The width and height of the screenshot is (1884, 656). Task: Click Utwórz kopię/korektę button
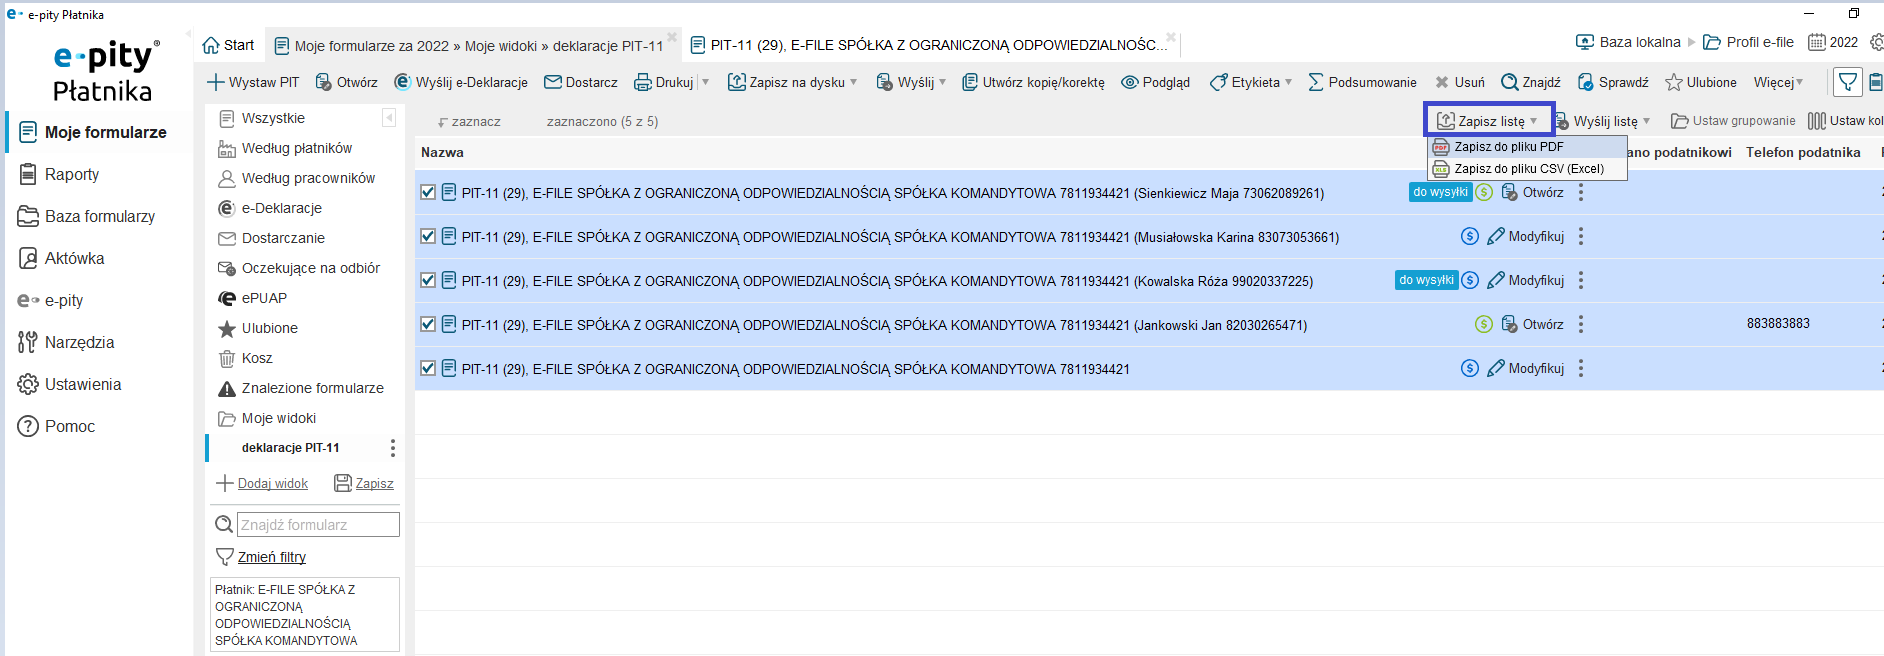pyautogui.click(x=1033, y=82)
